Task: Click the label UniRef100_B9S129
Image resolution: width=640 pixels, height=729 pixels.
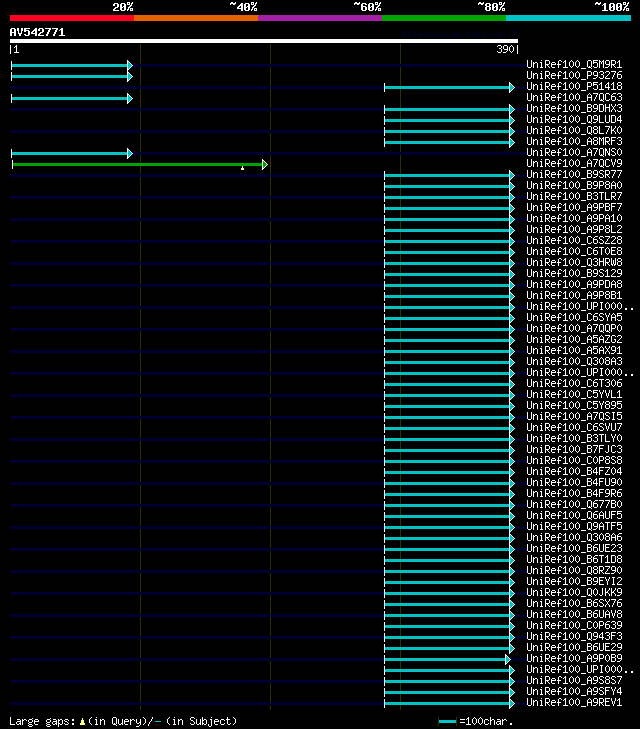Action: (574, 273)
